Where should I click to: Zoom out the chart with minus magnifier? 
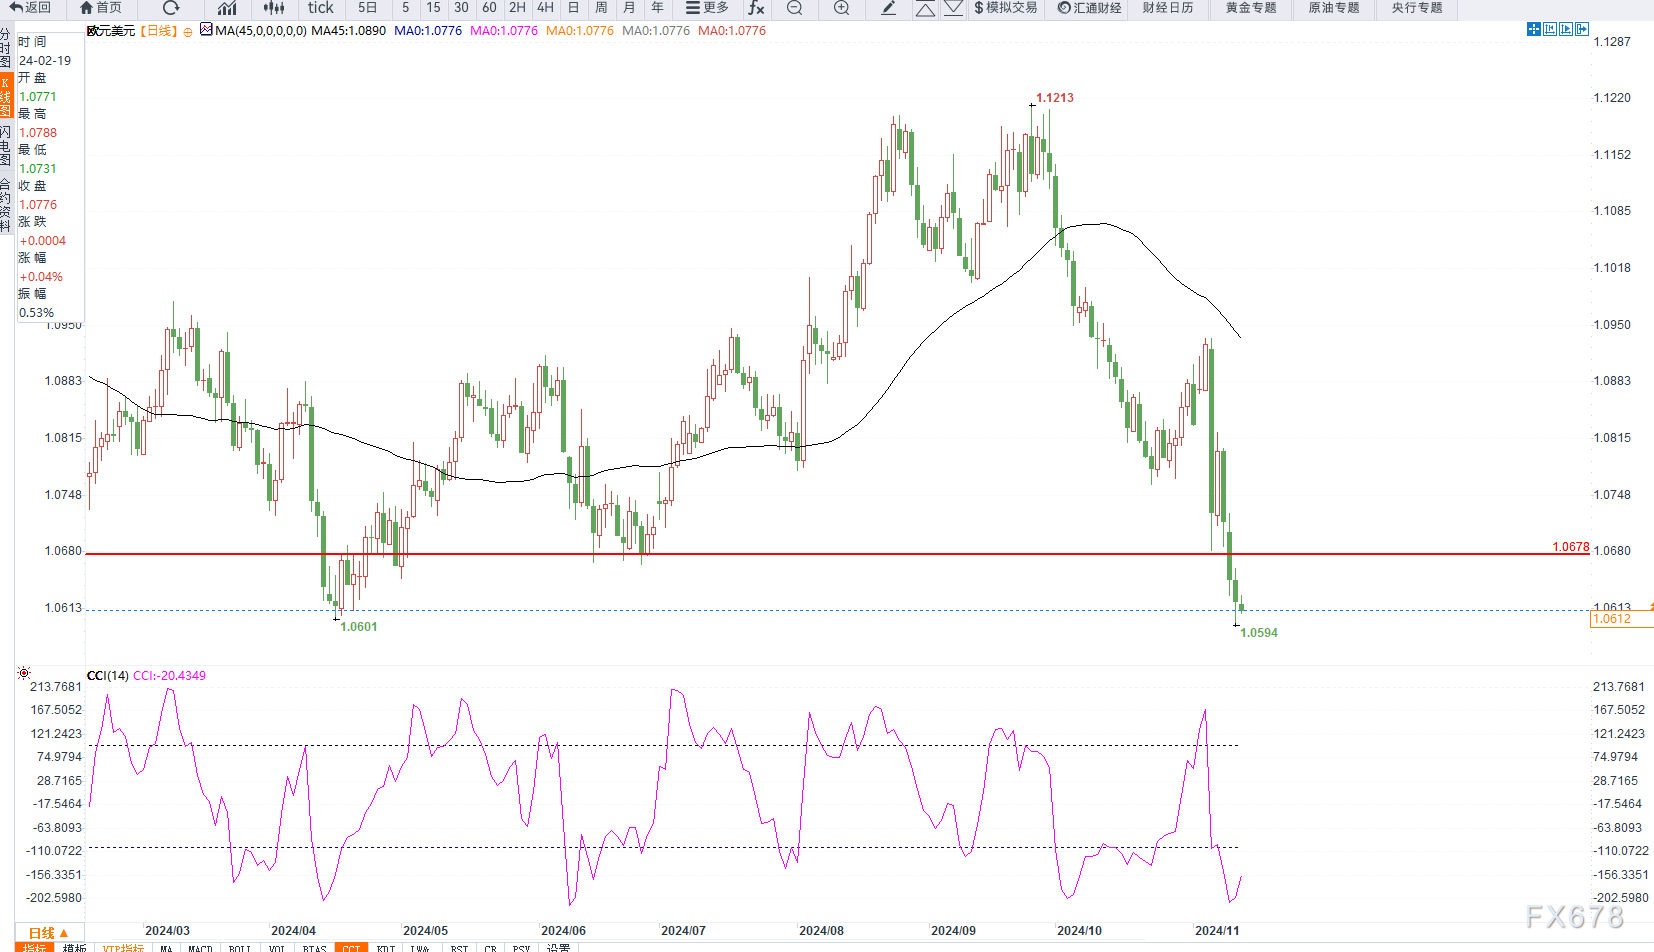[794, 8]
